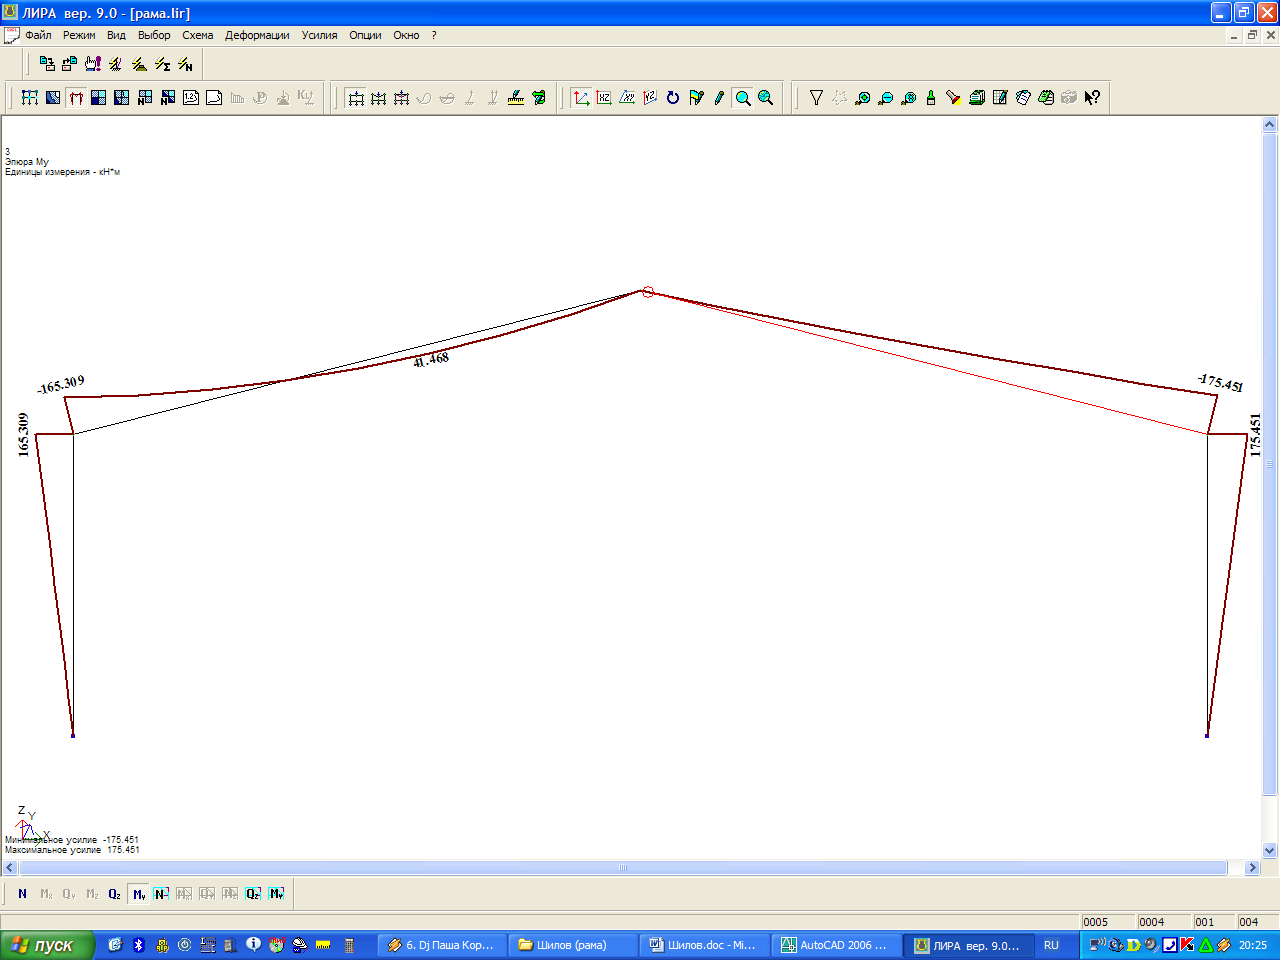Open the Выбор menu
The image size is (1280, 960).
[x=154, y=35]
